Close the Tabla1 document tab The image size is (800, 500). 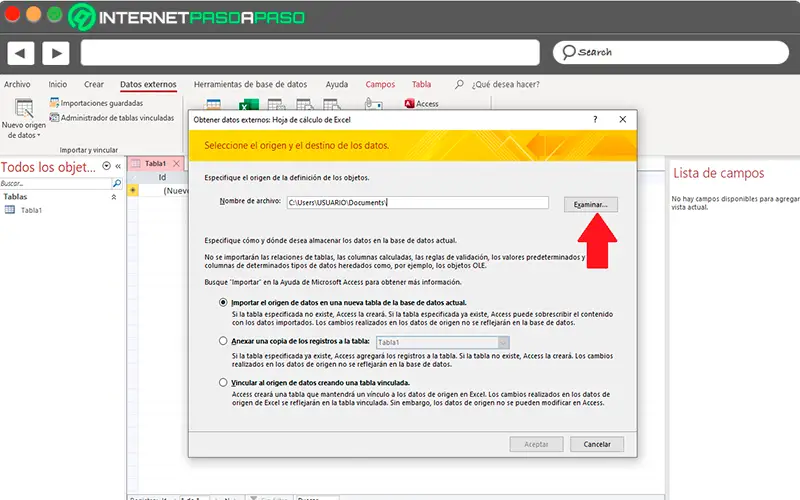pyautogui.click(x=176, y=163)
